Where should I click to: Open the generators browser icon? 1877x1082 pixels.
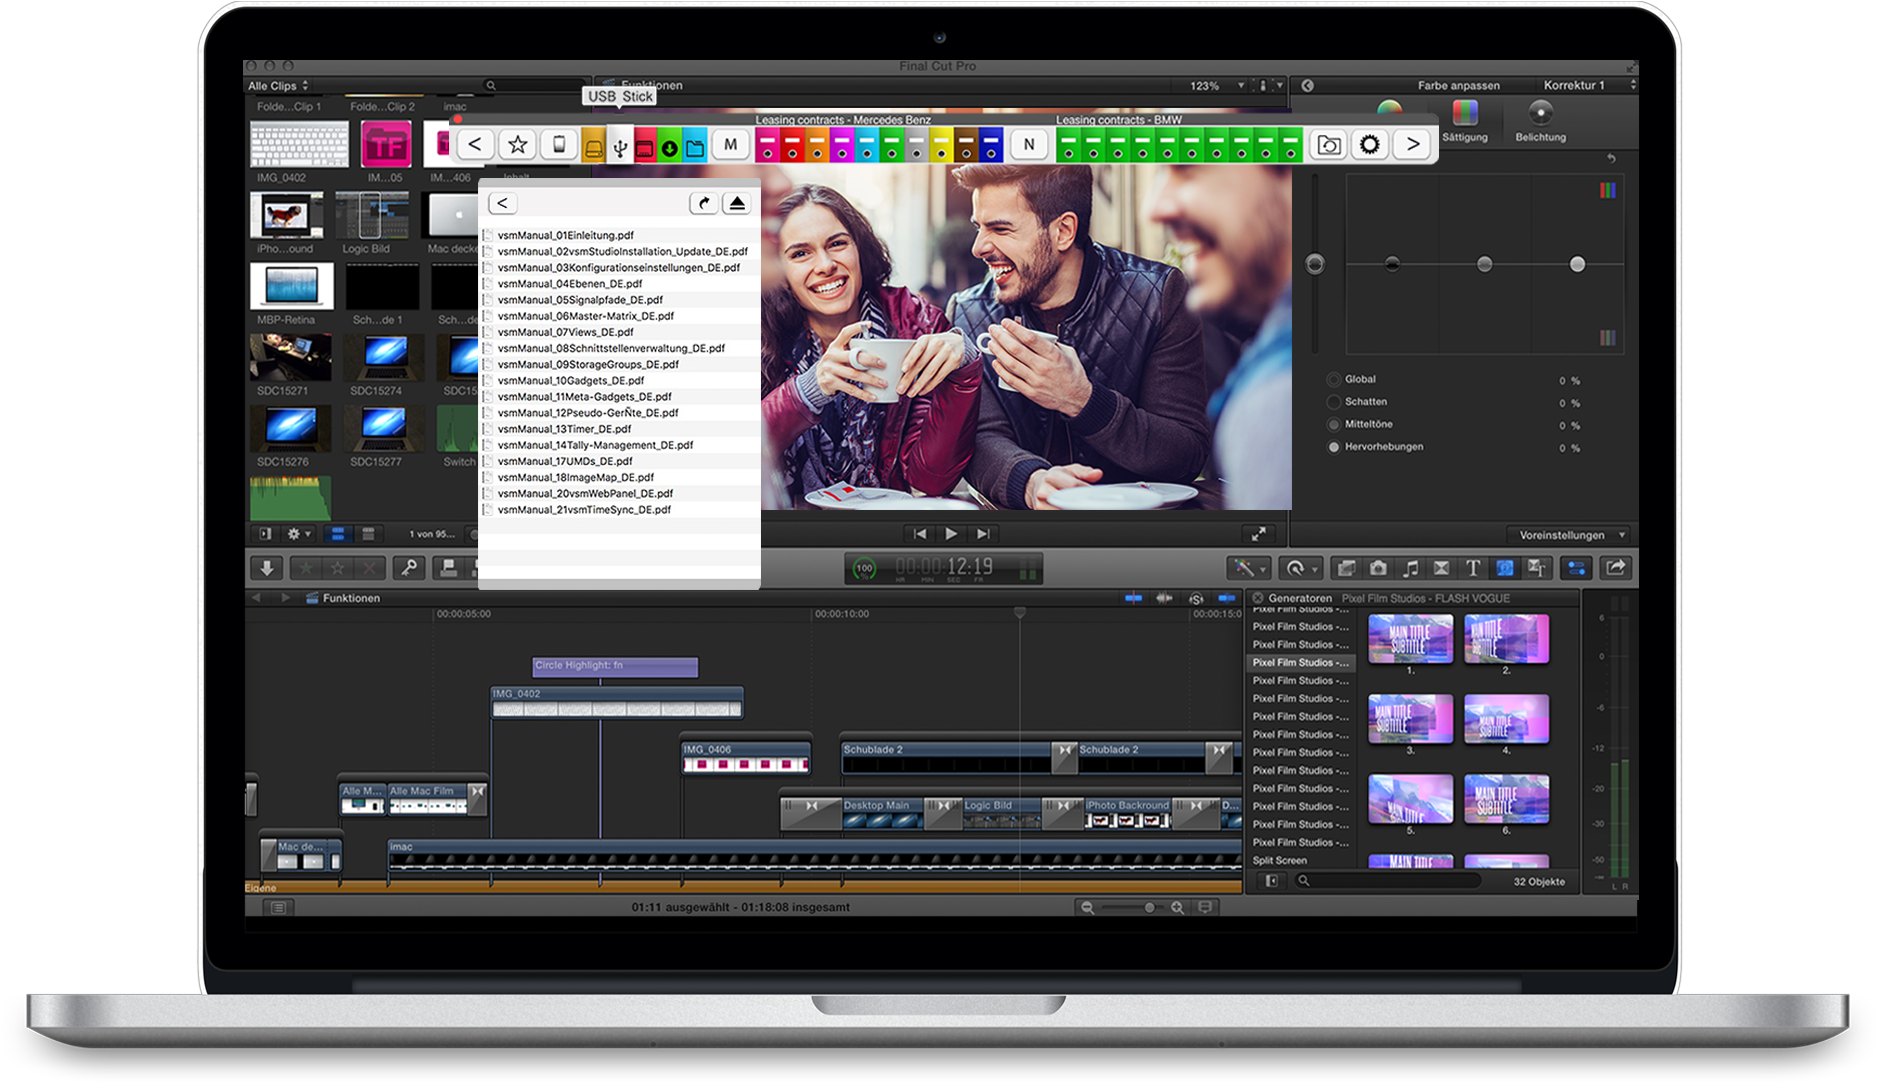point(1505,568)
